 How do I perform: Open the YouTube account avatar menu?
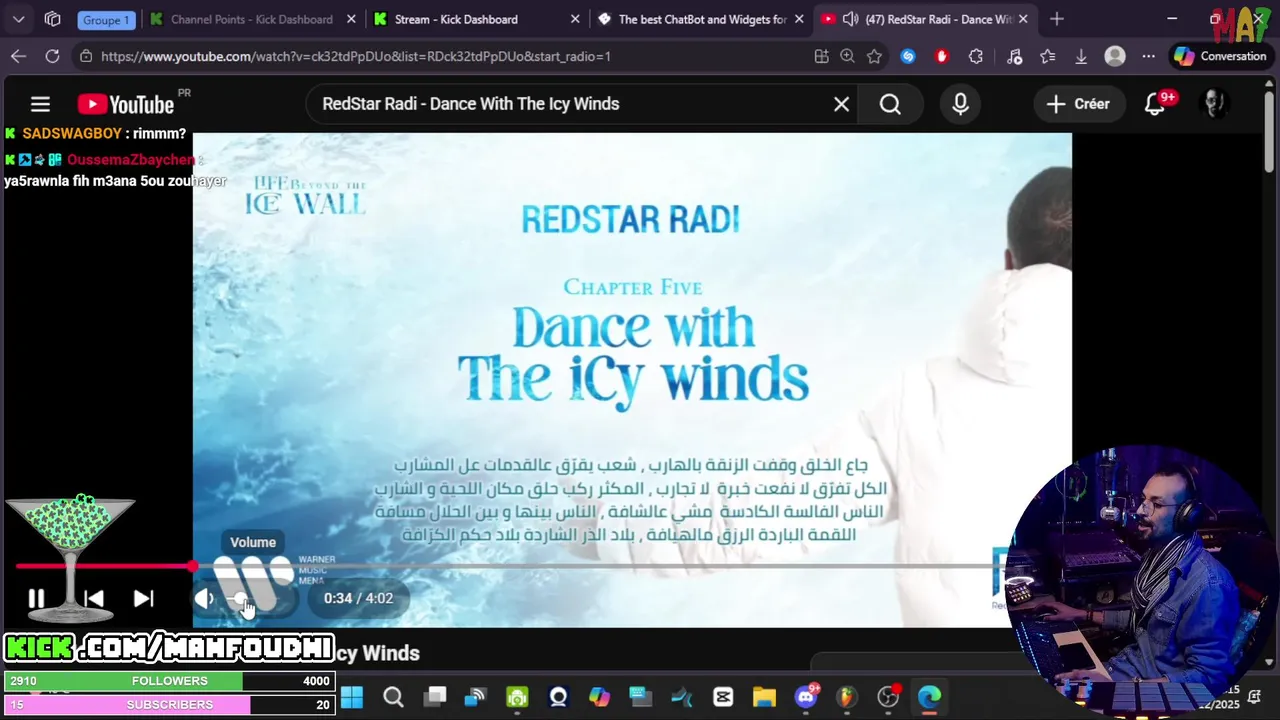pos(1214,104)
